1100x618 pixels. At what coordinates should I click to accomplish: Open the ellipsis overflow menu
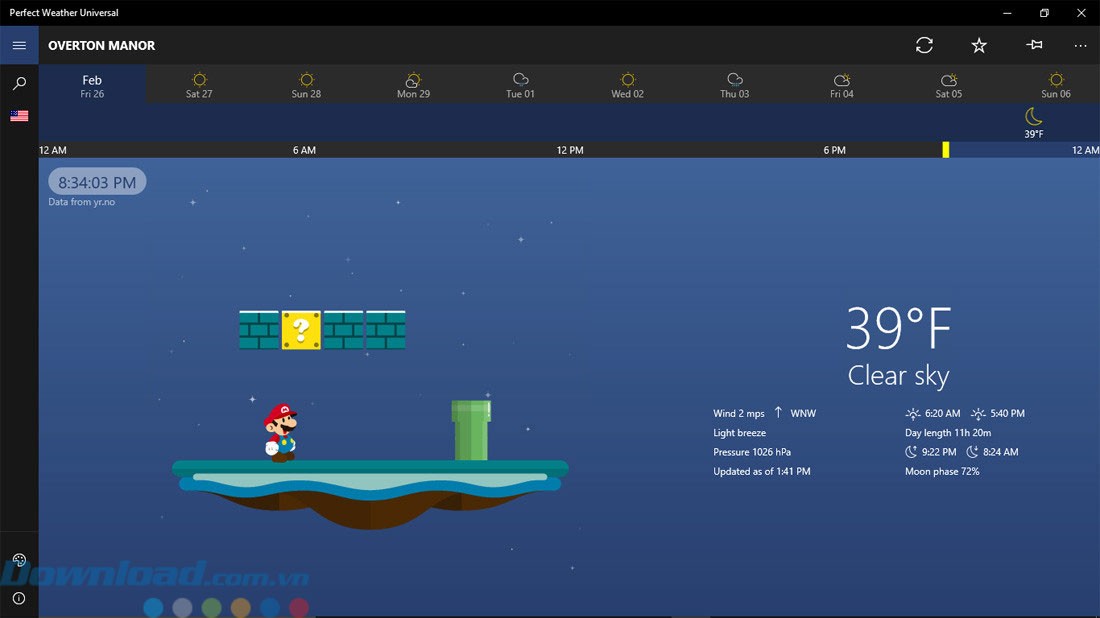[1080, 45]
